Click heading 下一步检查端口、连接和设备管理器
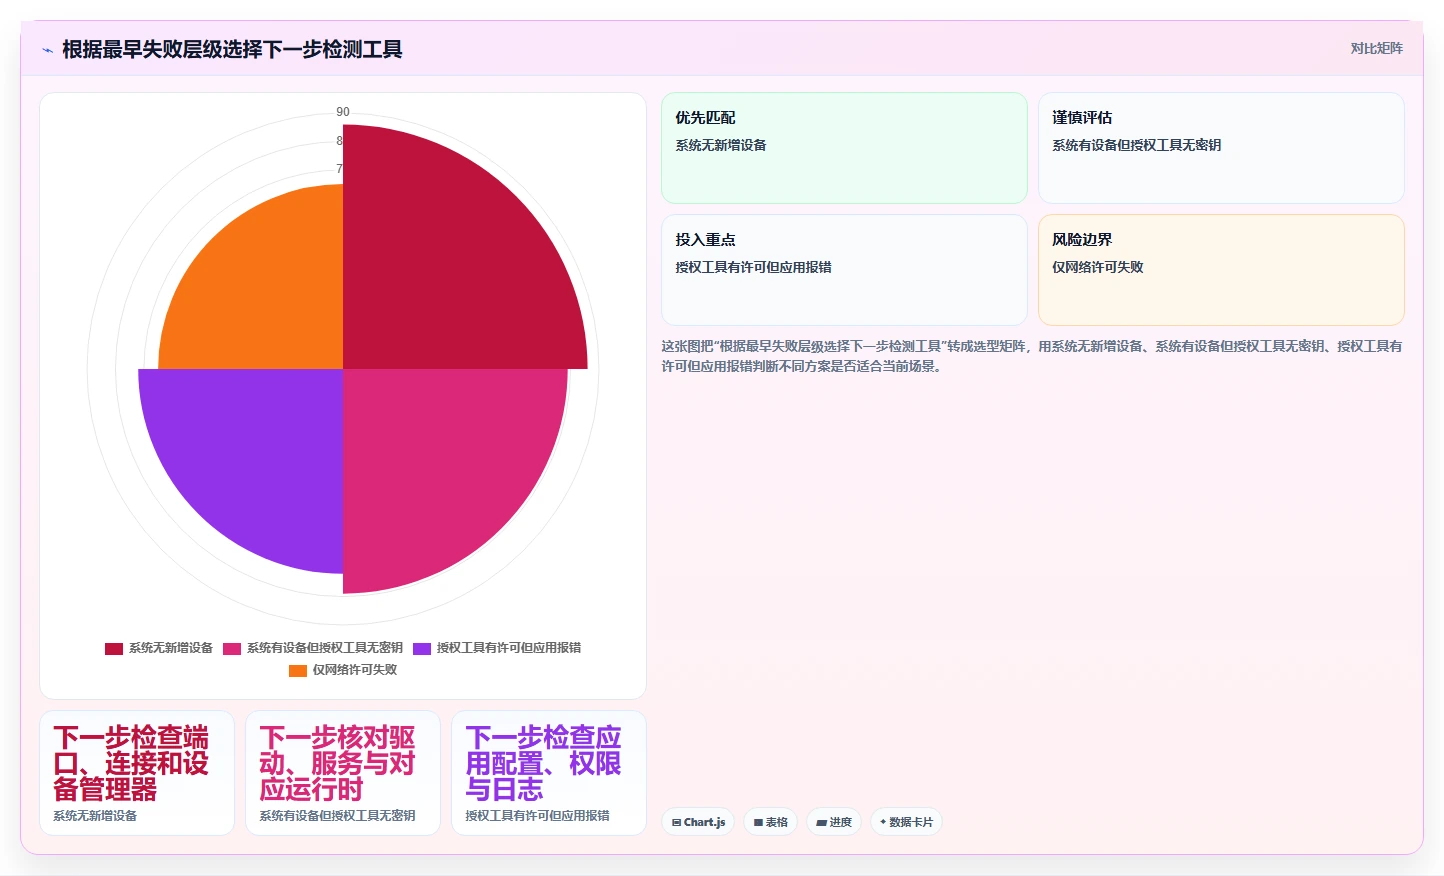This screenshot has height=876, width=1444. (131, 764)
